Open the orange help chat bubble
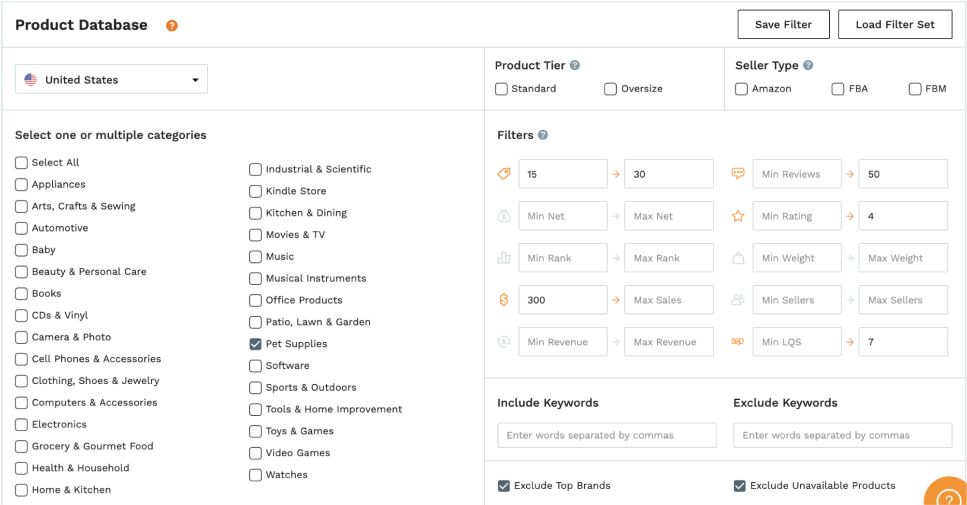 click(x=947, y=493)
